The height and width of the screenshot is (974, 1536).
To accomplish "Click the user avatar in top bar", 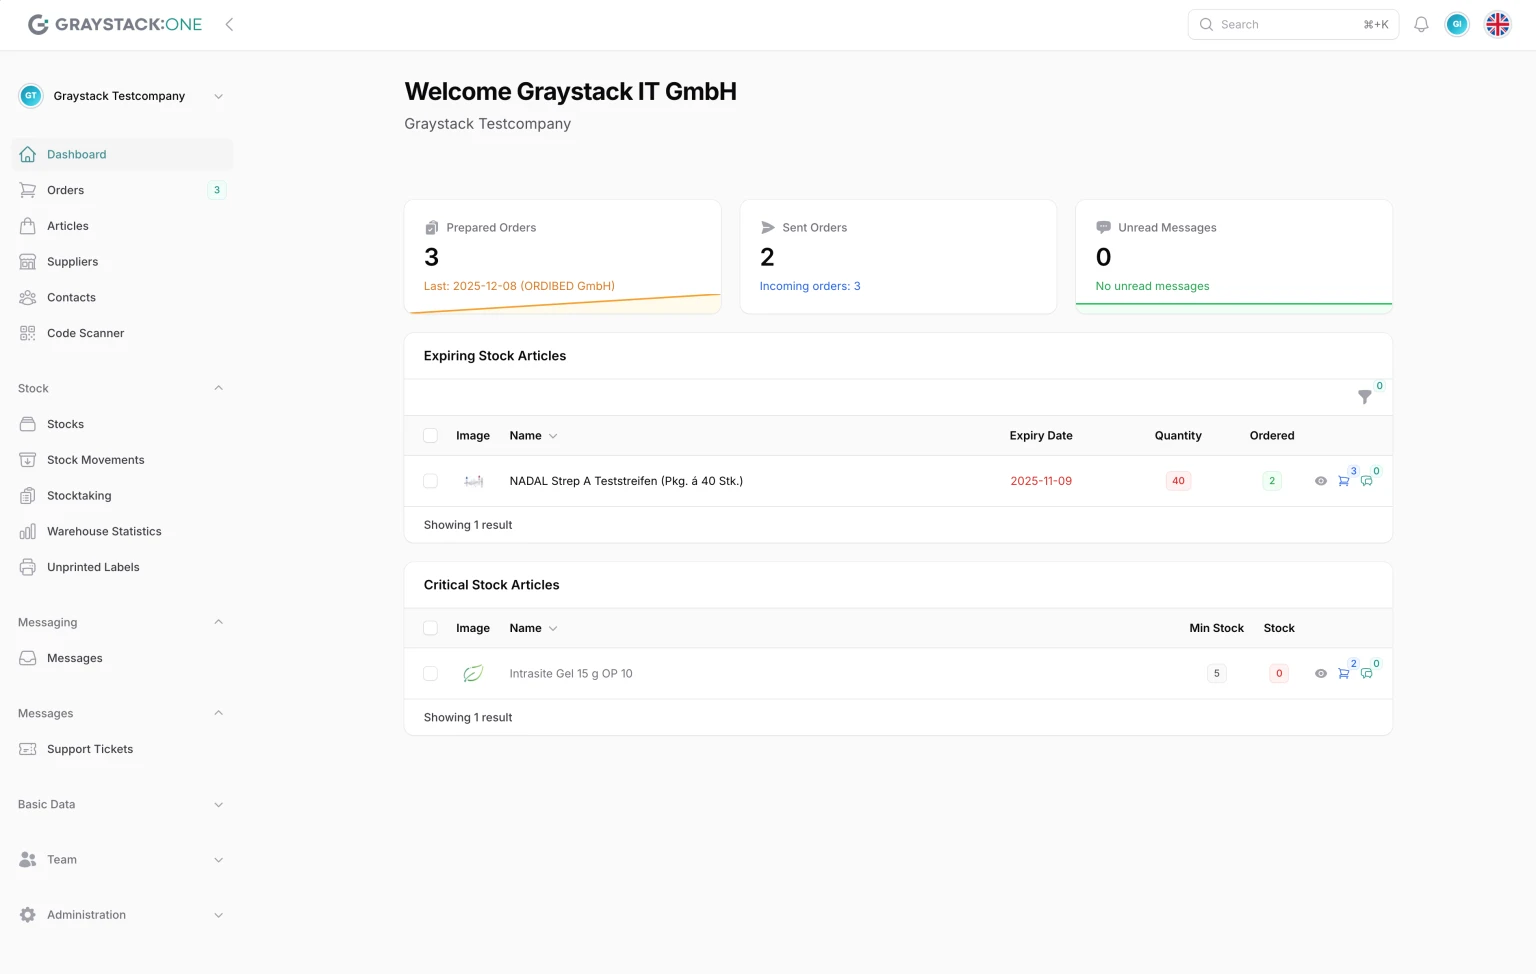I will point(1457,25).
